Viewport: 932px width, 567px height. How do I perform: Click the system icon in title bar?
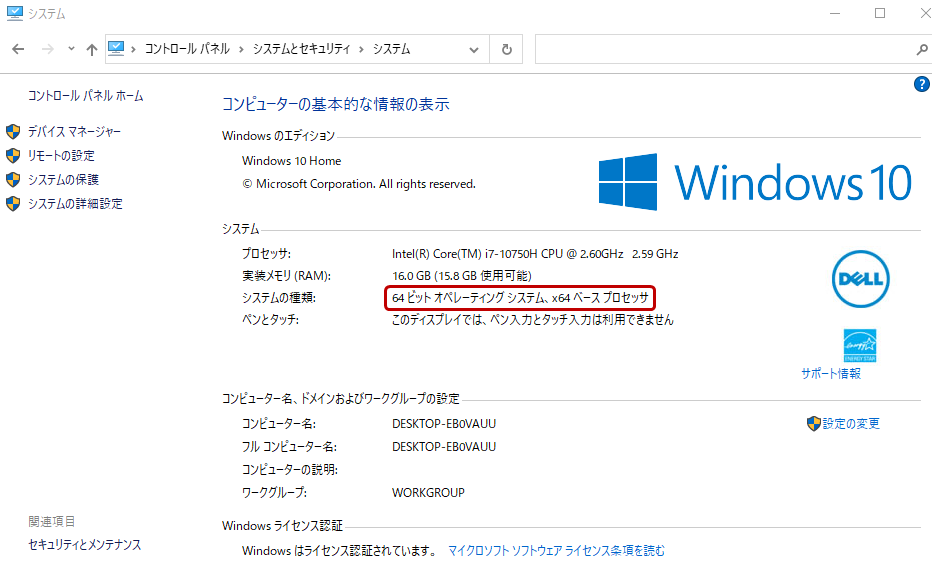14,13
